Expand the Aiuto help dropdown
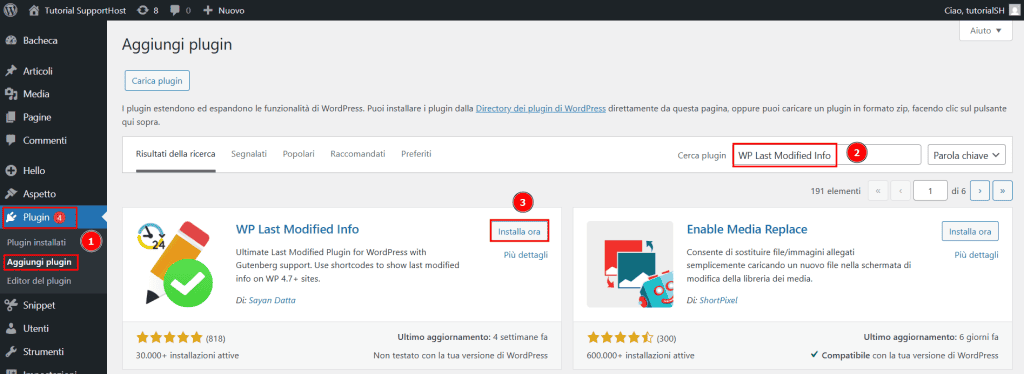 [985, 31]
